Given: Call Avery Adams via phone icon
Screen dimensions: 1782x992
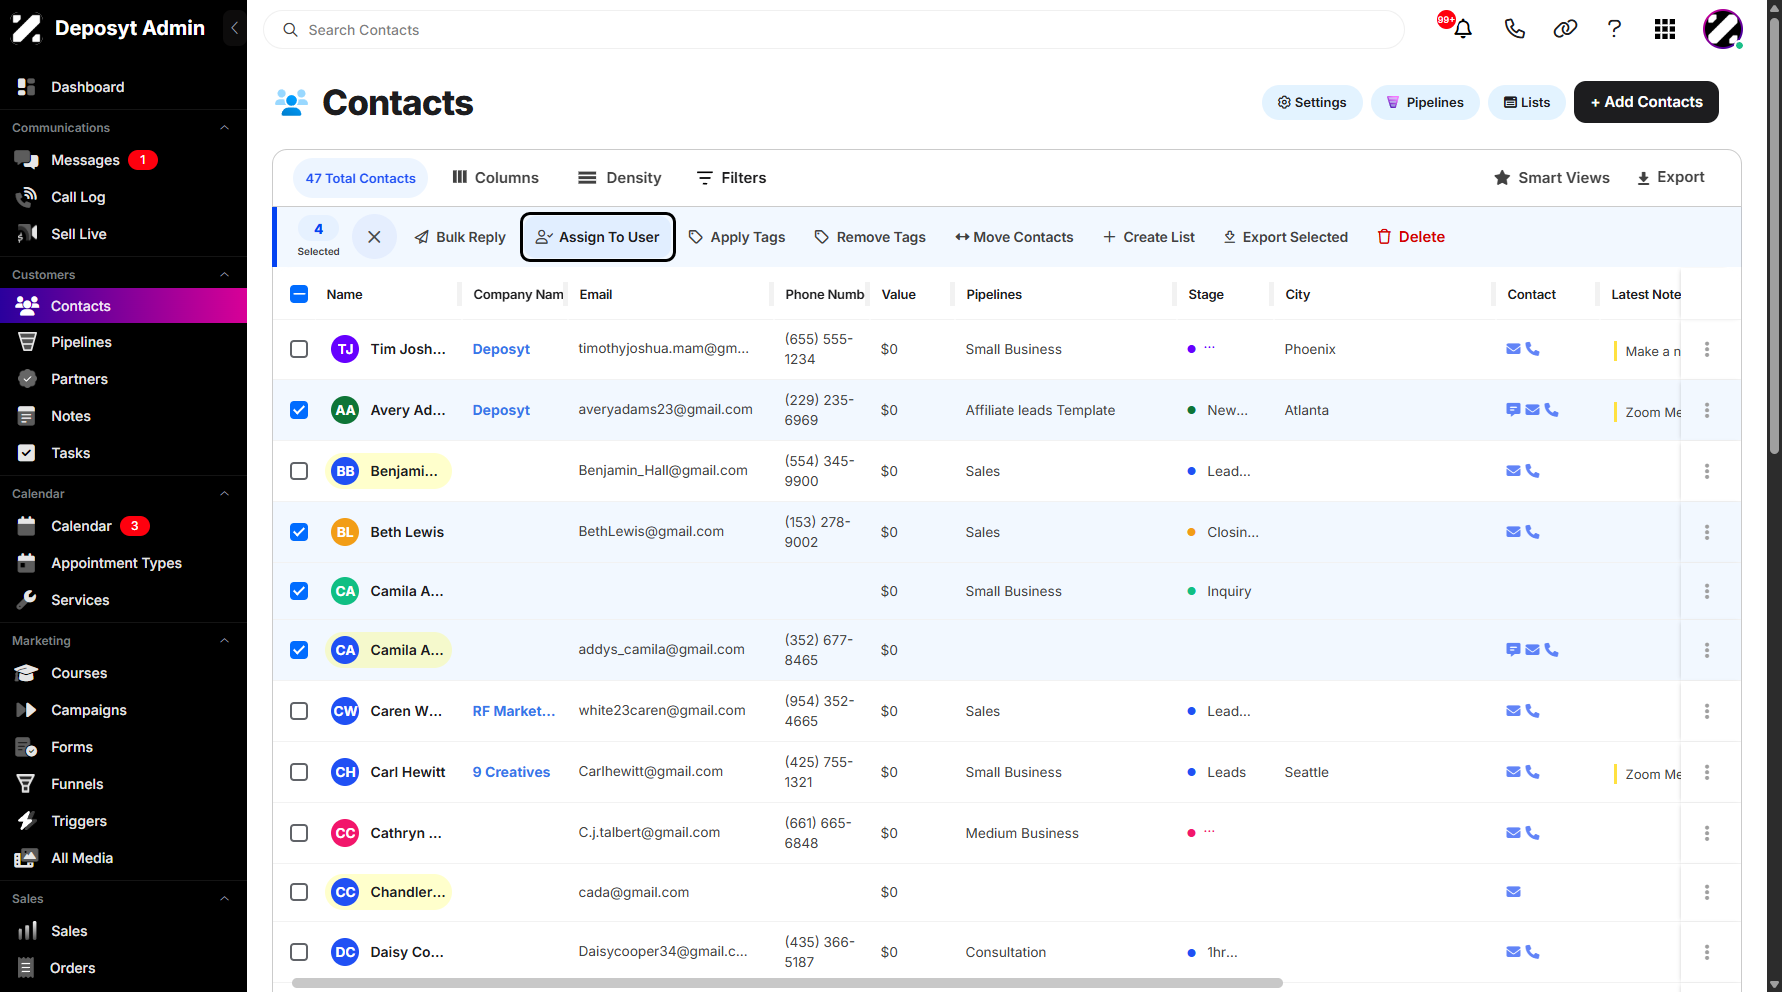Looking at the screenshot, I should (x=1551, y=410).
